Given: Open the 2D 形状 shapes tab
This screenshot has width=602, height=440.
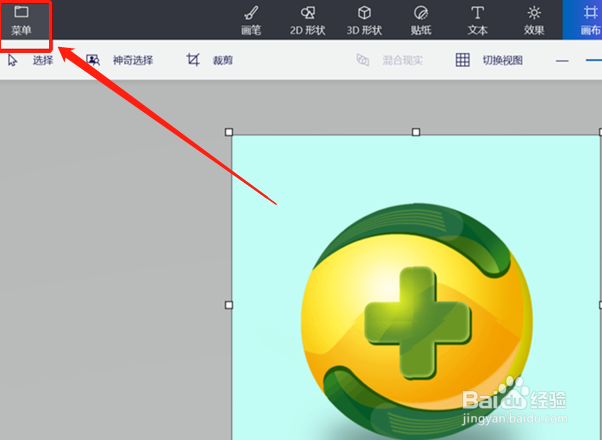Looking at the screenshot, I should click(x=308, y=20).
